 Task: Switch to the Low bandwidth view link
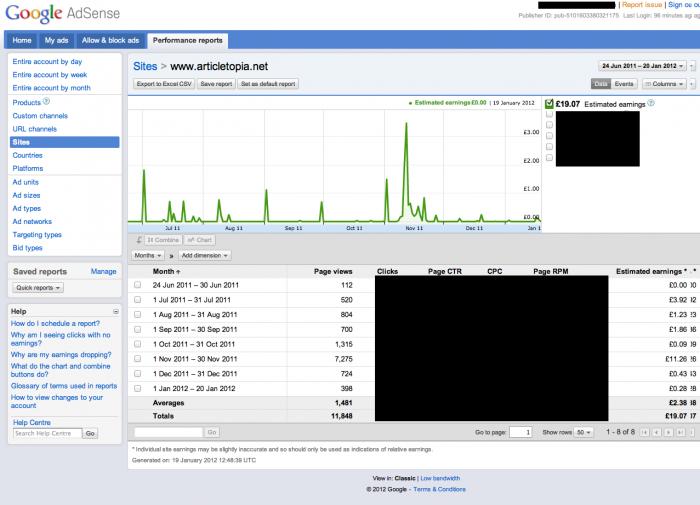coord(440,478)
